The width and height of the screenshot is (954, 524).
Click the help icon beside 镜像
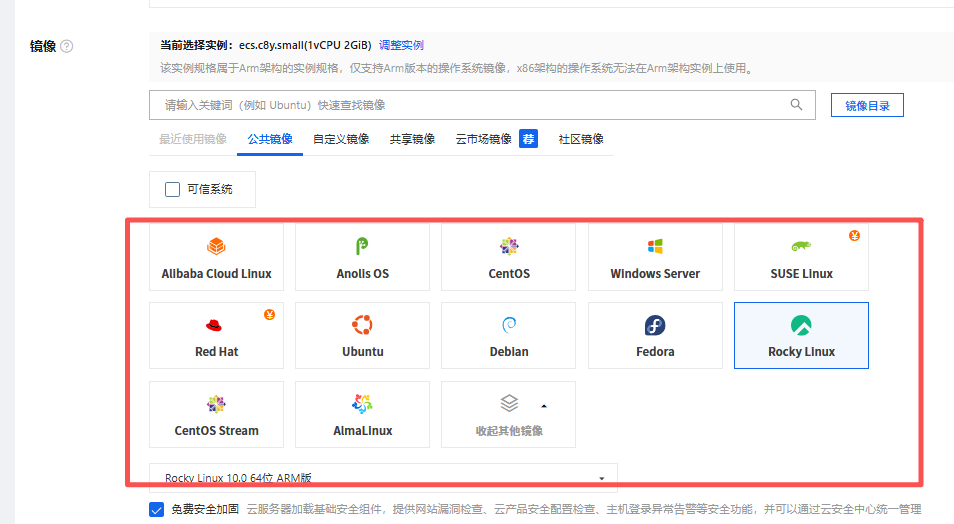67,46
